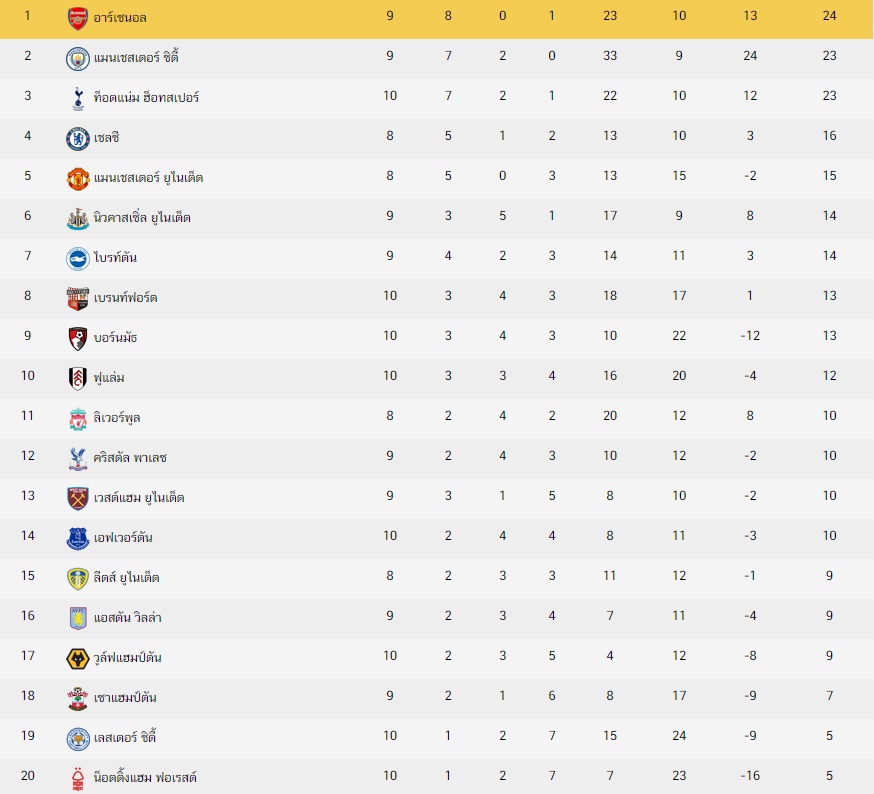Image resolution: width=874 pixels, height=794 pixels.
Task: Click the Brentford club crest
Action: tap(77, 298)
